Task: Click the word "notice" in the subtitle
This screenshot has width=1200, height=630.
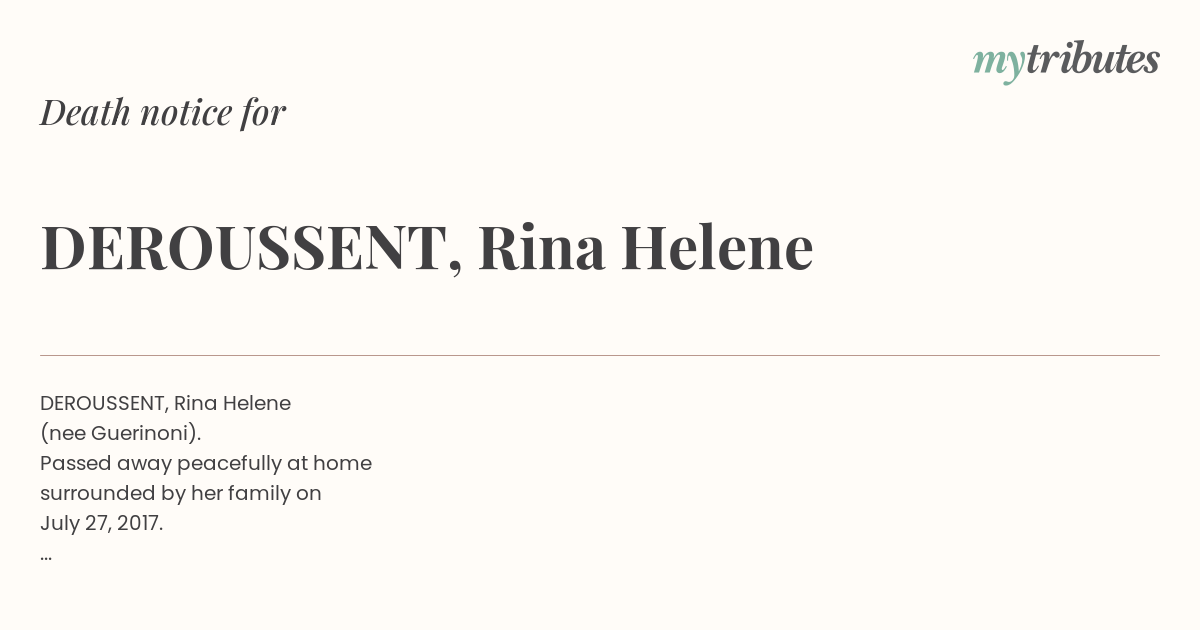Action: click(x=187, y=113)
